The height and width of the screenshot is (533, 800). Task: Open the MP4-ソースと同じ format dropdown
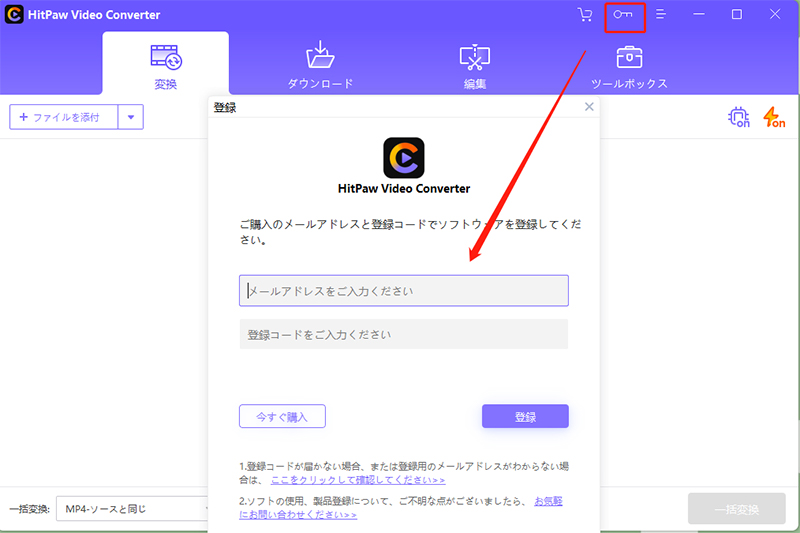[x=134, y=509]
